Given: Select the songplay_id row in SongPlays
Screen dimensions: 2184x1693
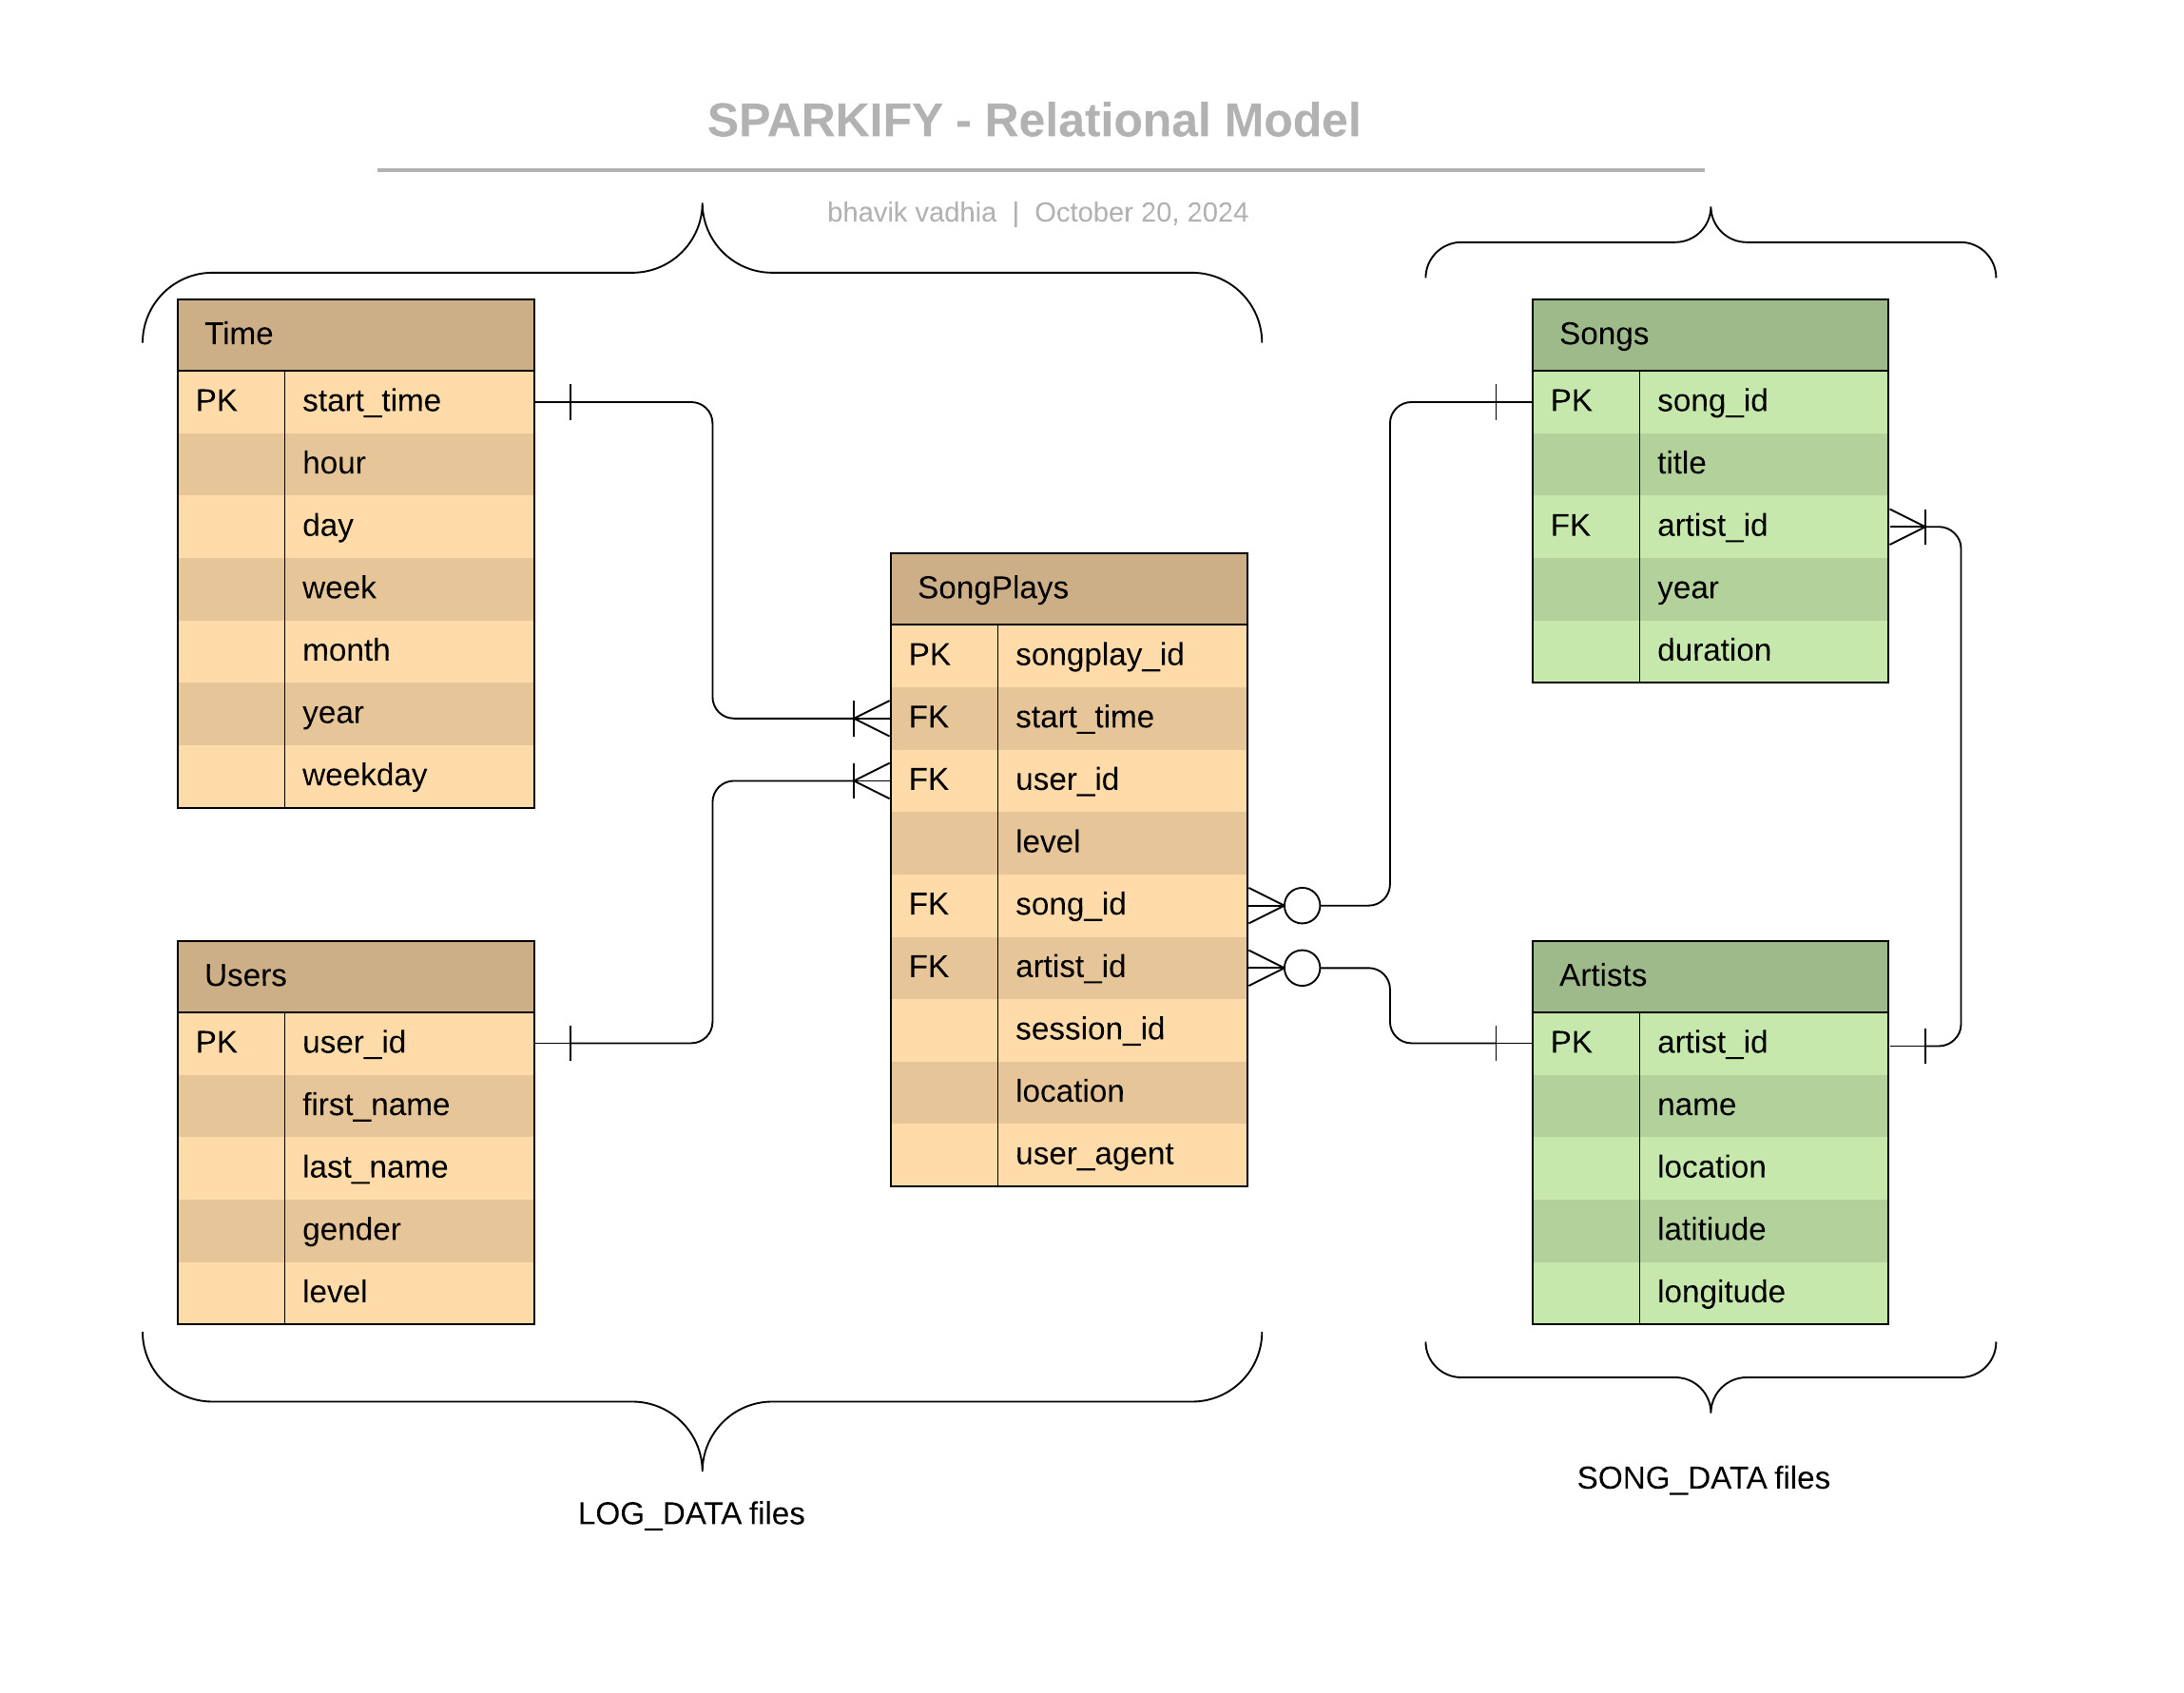Looking at the screenshot, I should 1069,656.
